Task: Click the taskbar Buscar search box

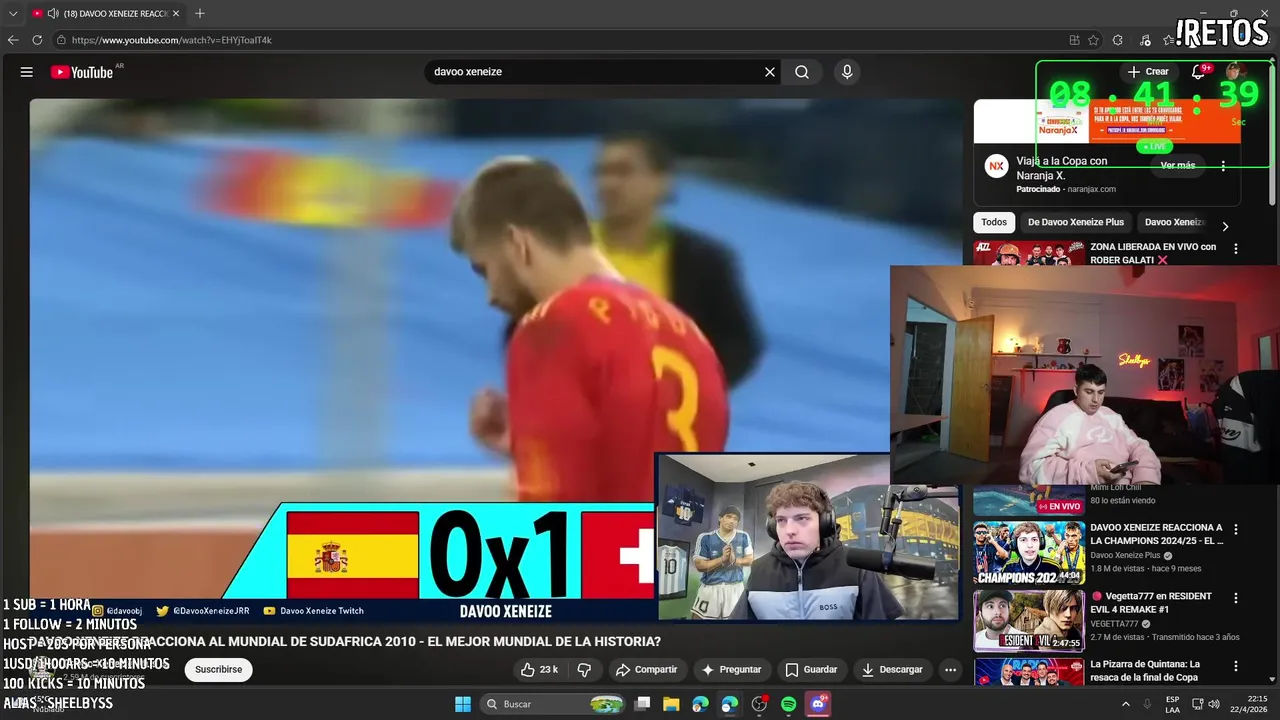Action: tap(553, 704)
